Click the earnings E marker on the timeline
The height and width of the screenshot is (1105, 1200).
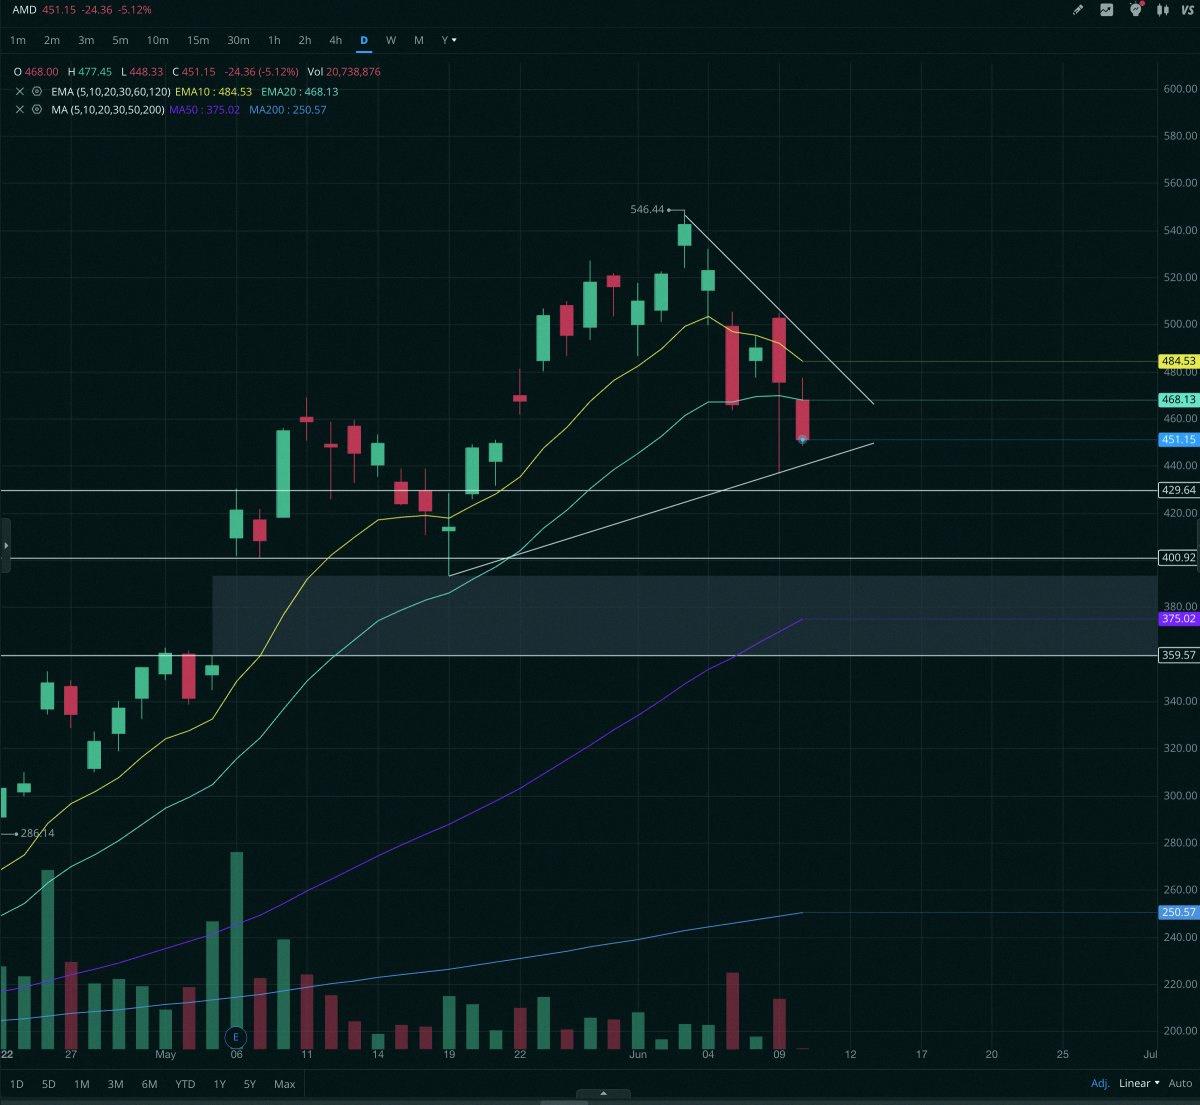[x=236, y=1036]
